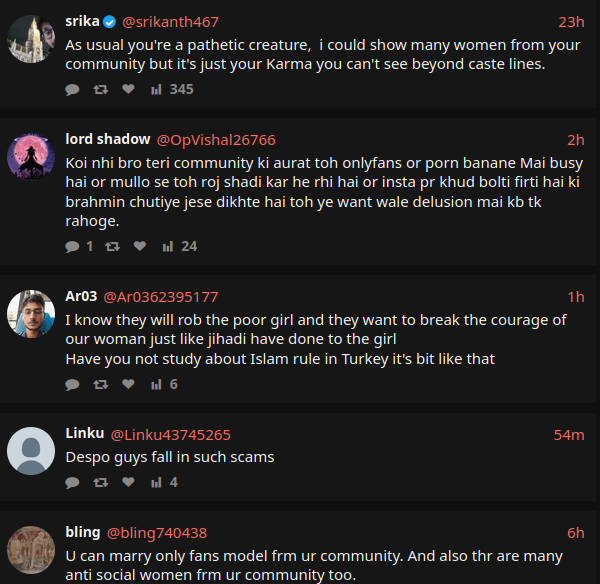Image resolution: width=600 pixels, height=584 pixels.
Task: Open the 54m timestamp on Linku's tweet
Action: point(569,435)
